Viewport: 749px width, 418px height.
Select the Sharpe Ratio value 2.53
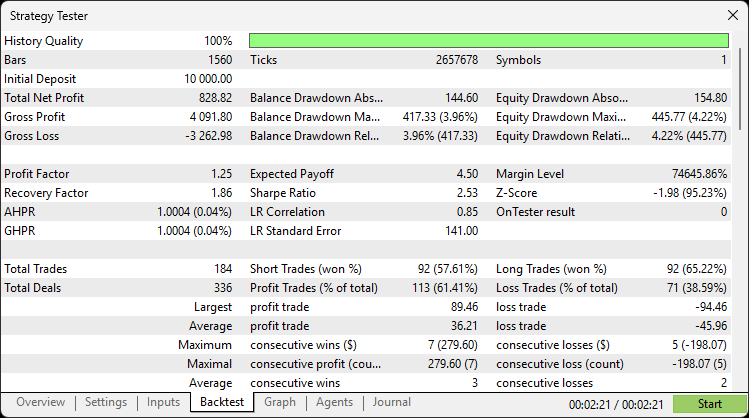pos(464,193)
